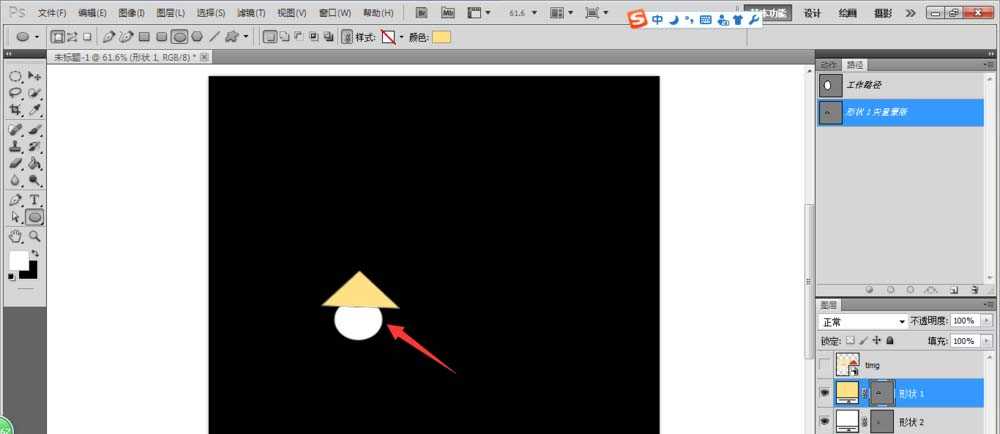Select the Zoom magnifier tool

pos(35,236)
